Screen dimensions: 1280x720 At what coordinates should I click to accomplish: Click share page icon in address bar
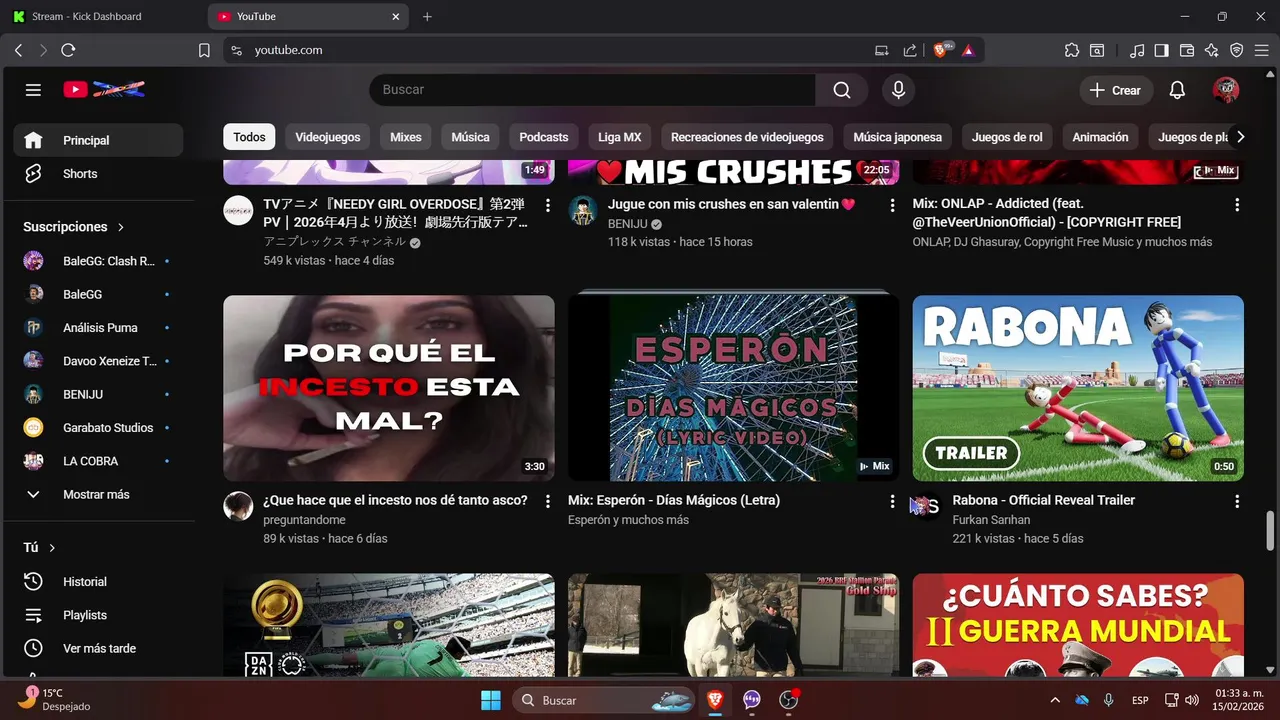(910, 50)
